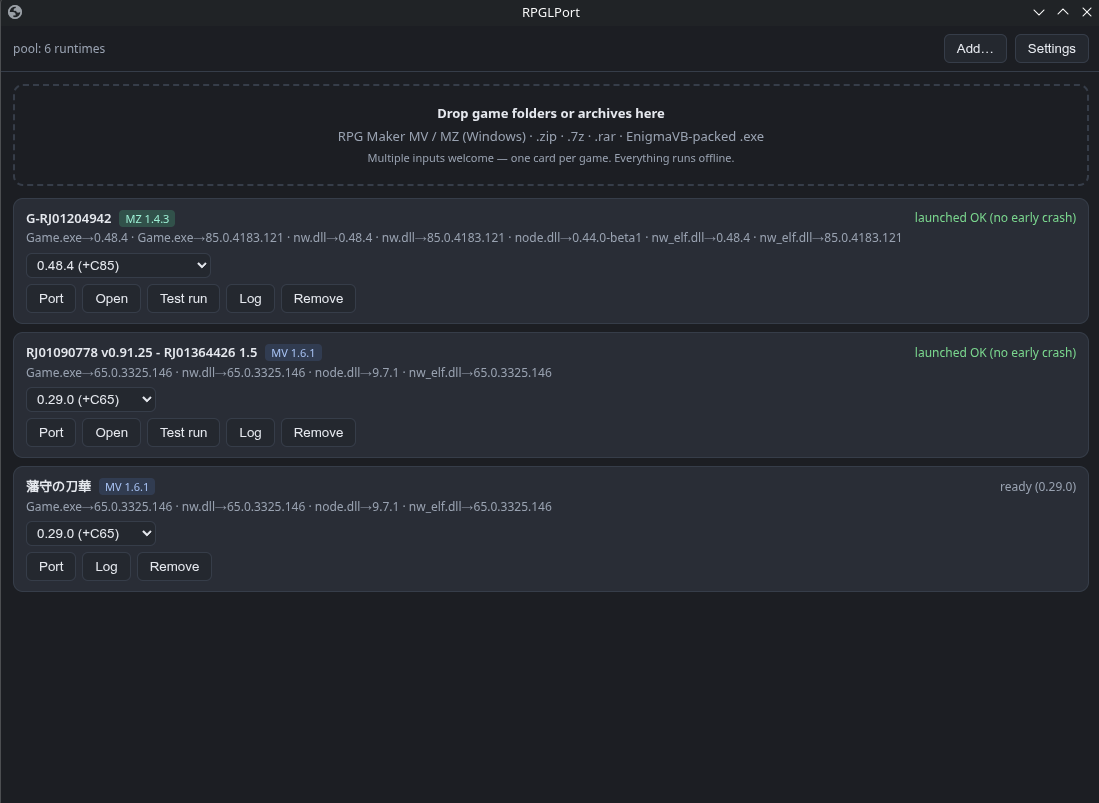Click RJ01090778 card's Game.exe version details line

pyautogui.click(x=289, y=372)
